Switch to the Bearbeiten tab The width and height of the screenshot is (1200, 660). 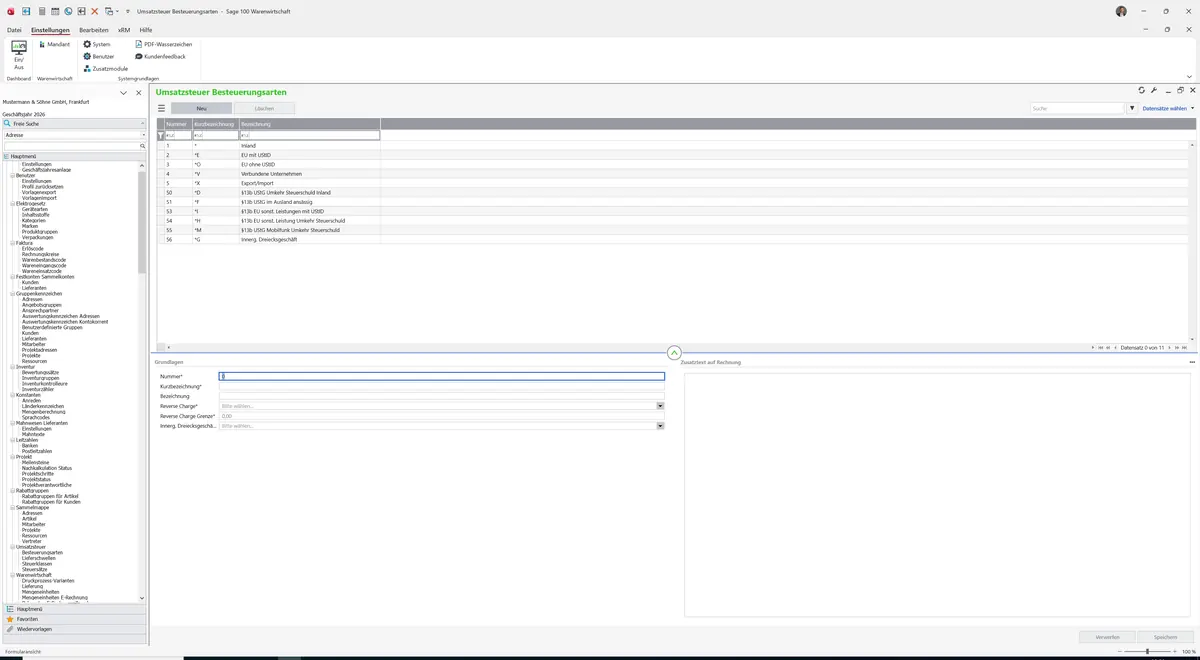pos(94,30)
